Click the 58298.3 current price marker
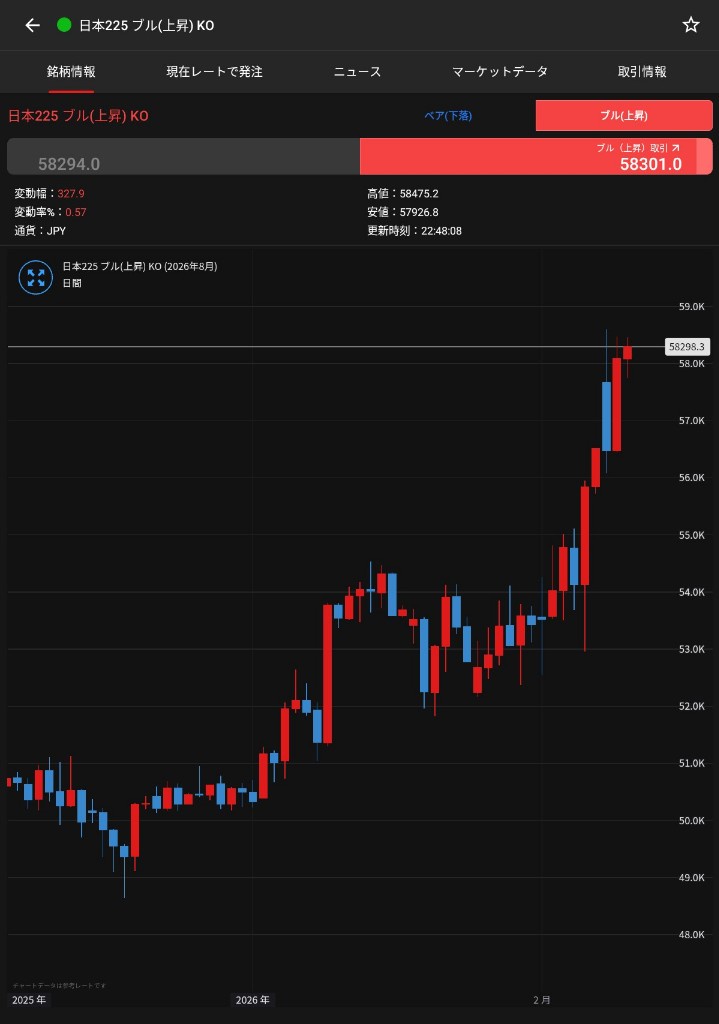This screenshot has height=1024, width=719. click(687, 347)
